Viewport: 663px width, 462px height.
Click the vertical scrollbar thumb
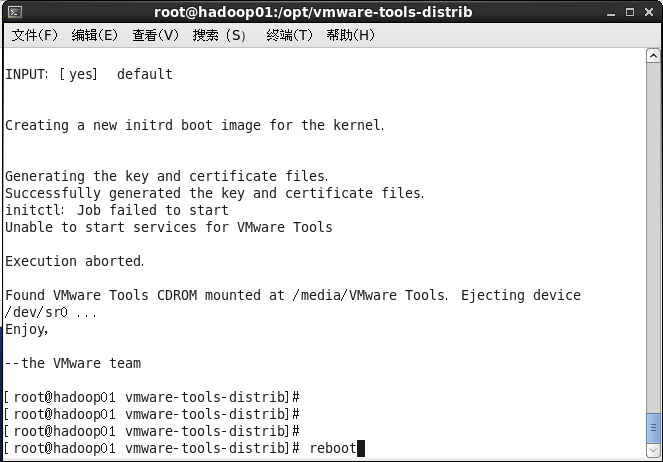pyautogui.click(x=653, y=428)
